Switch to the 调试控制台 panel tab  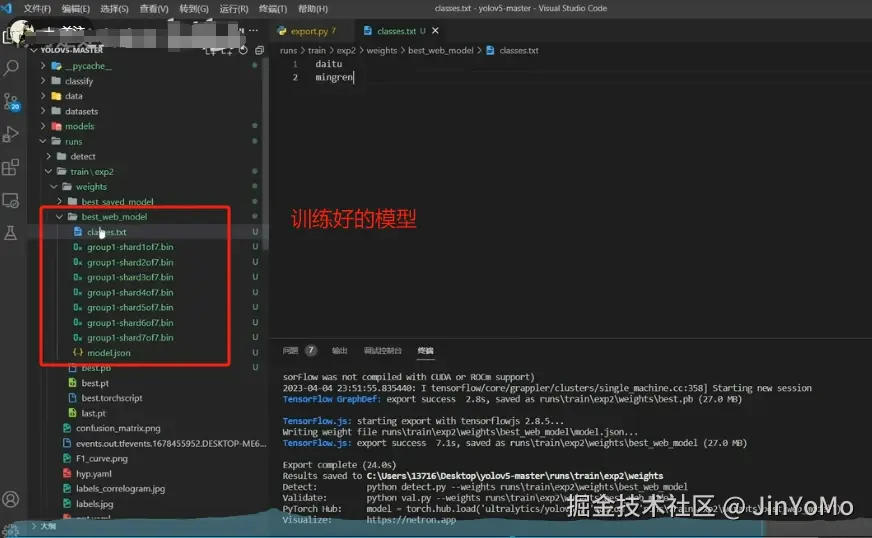pos(383,351)
